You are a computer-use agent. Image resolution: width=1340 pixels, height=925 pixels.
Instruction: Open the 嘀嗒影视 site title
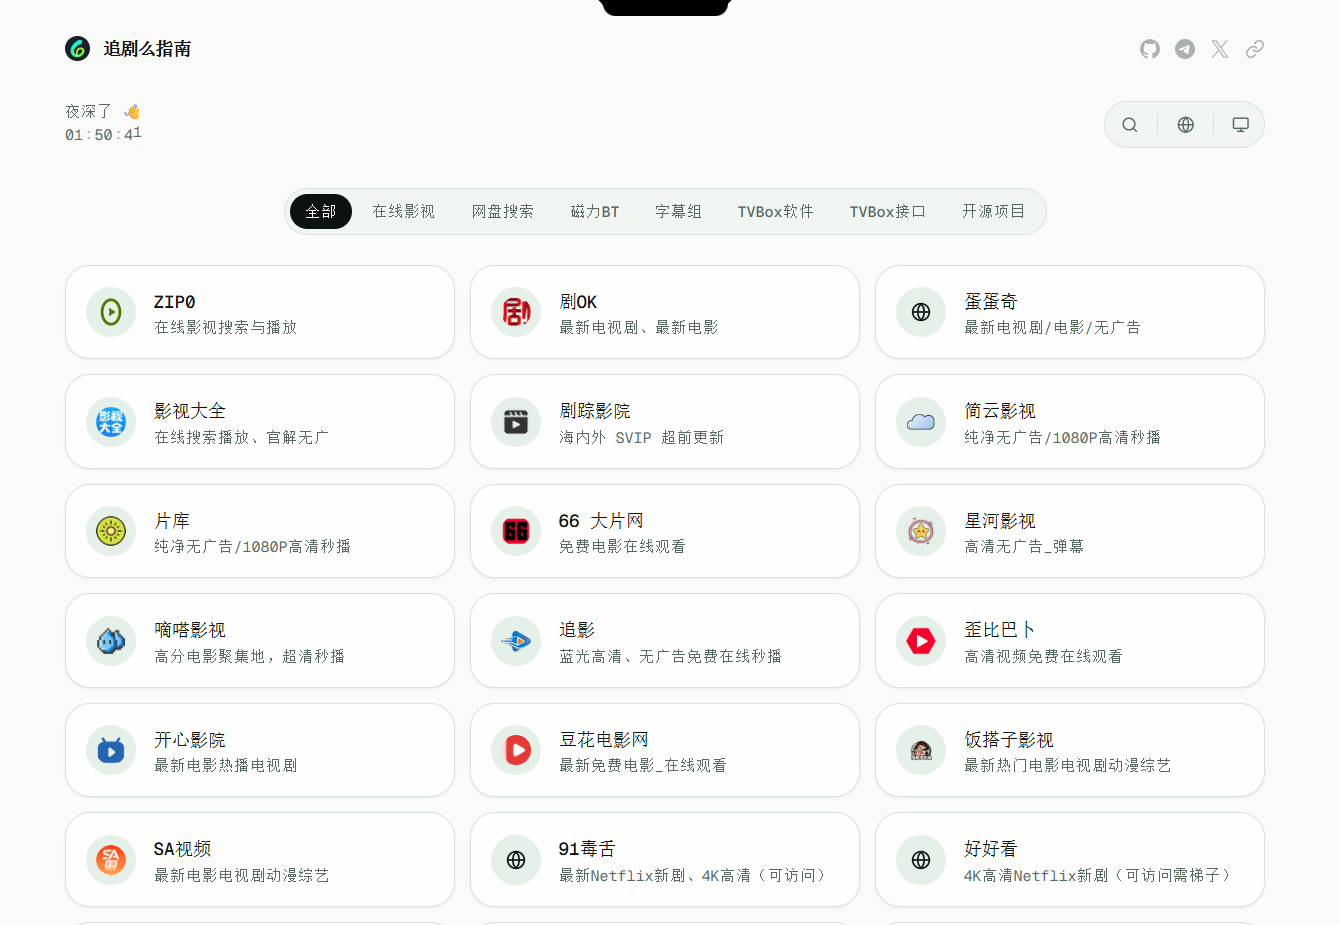pos(190,630)
